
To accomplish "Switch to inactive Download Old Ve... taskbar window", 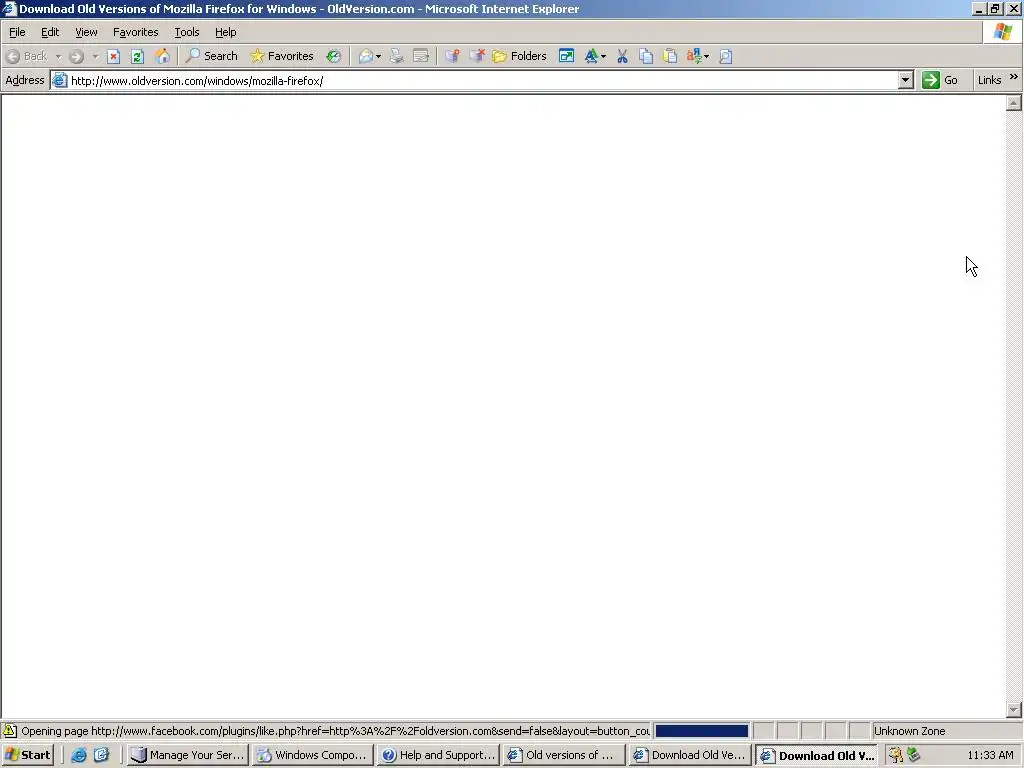I will [690, 755].
